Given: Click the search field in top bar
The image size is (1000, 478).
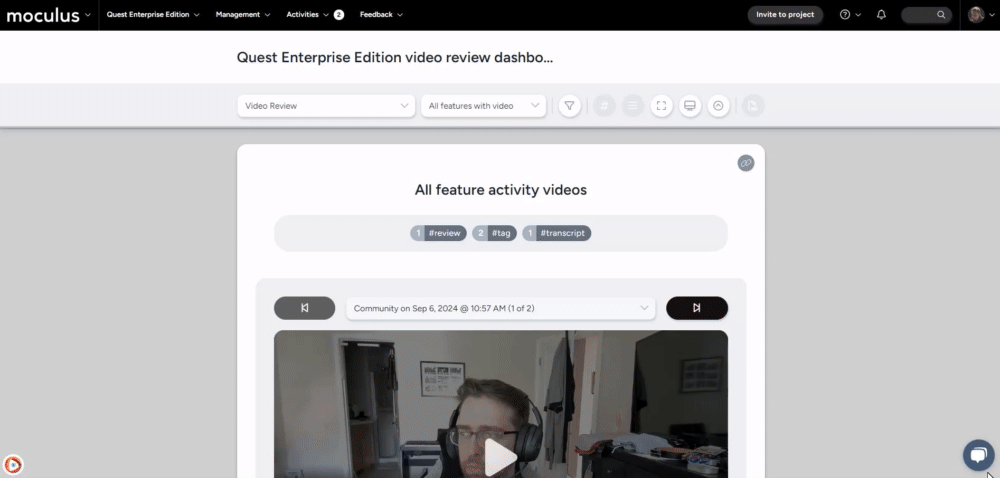Looking at the screenshot, I should [926, 15].
